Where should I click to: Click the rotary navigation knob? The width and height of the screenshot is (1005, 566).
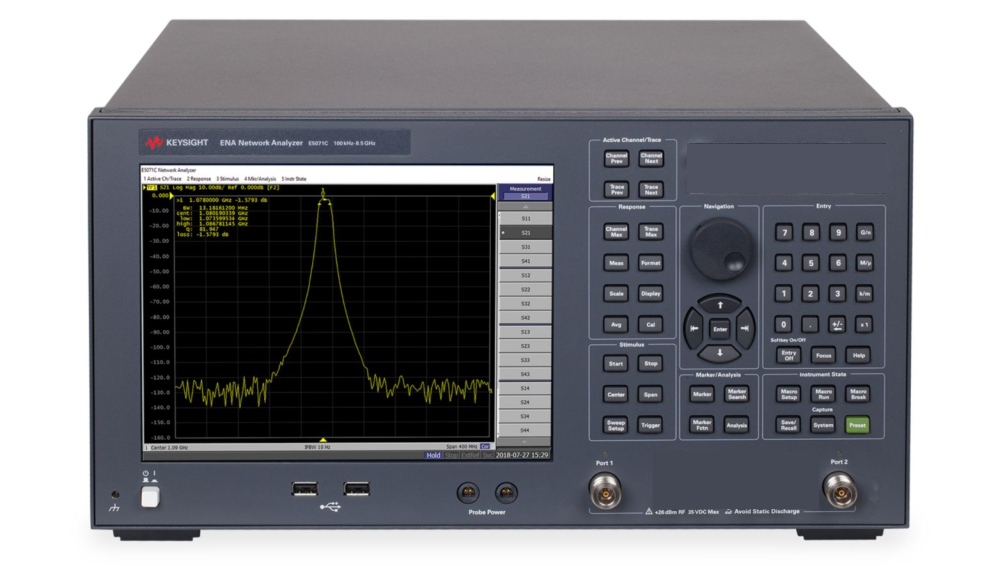[x=721, y=249]
